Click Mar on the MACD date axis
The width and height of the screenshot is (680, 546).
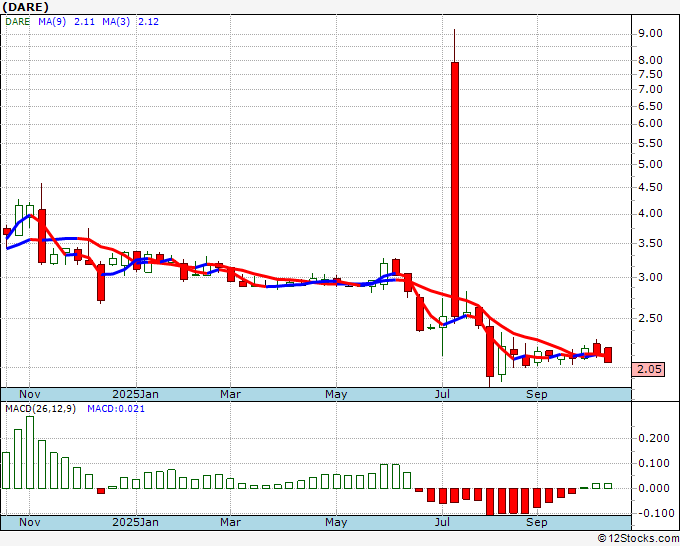coord(230,522)
